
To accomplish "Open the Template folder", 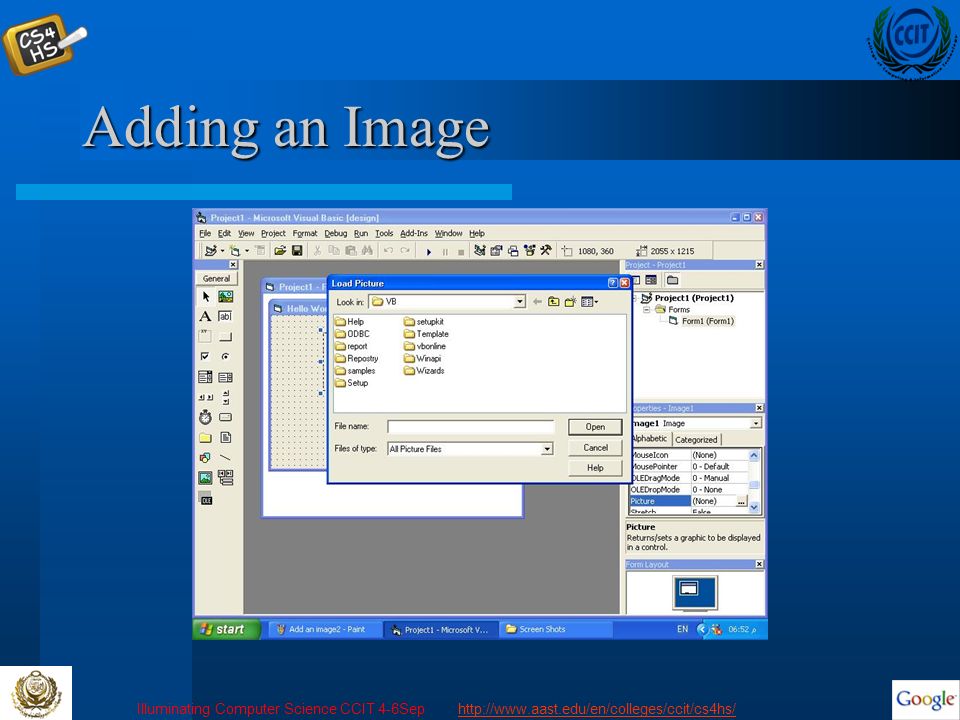I will 427,334.
